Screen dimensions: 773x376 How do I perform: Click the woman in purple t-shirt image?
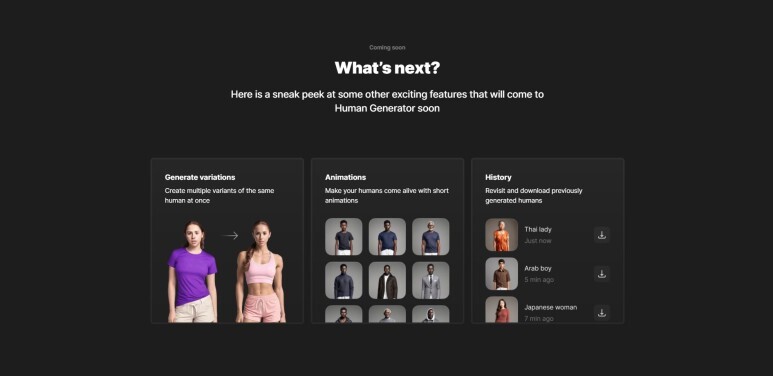click(x=192, y=272)
